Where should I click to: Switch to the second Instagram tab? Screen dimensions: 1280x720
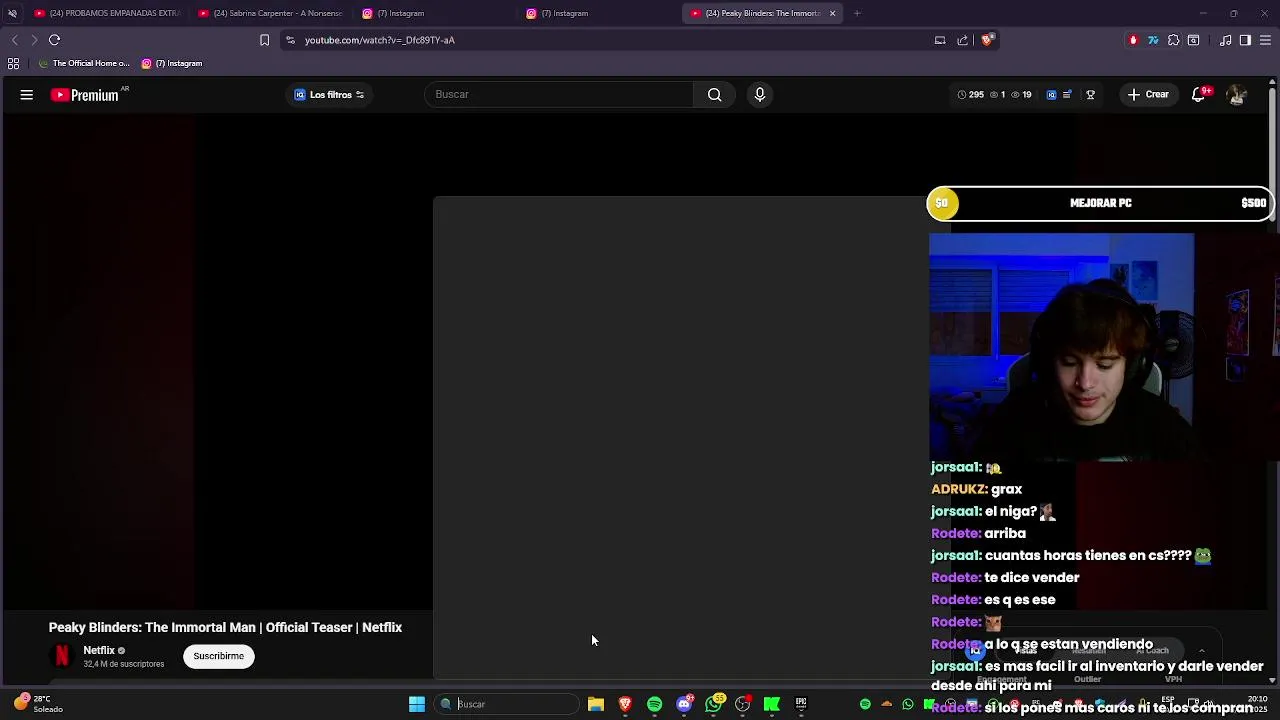tap(599, 13)
